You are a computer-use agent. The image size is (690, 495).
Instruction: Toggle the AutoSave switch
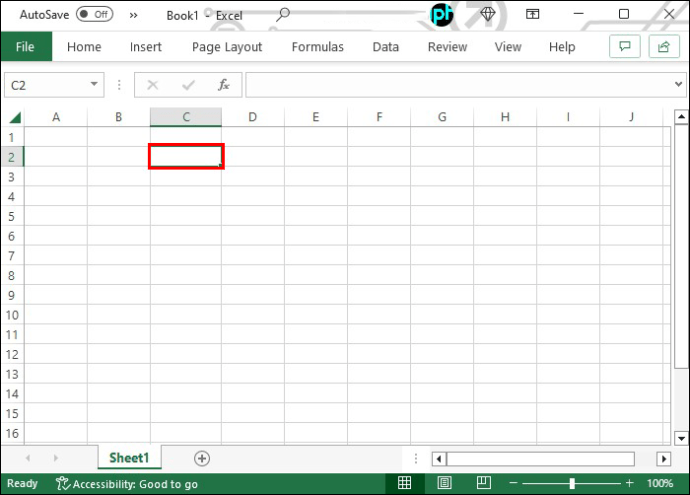95,14
